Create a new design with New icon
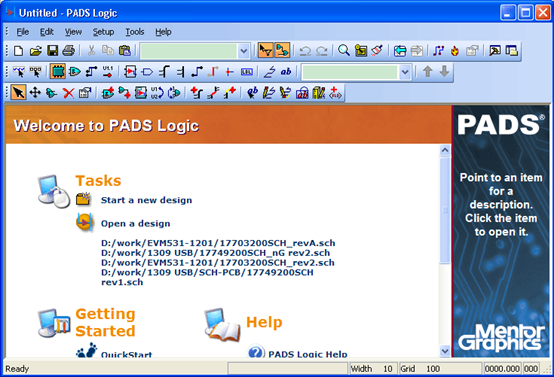554x377 pixels. 18,51
